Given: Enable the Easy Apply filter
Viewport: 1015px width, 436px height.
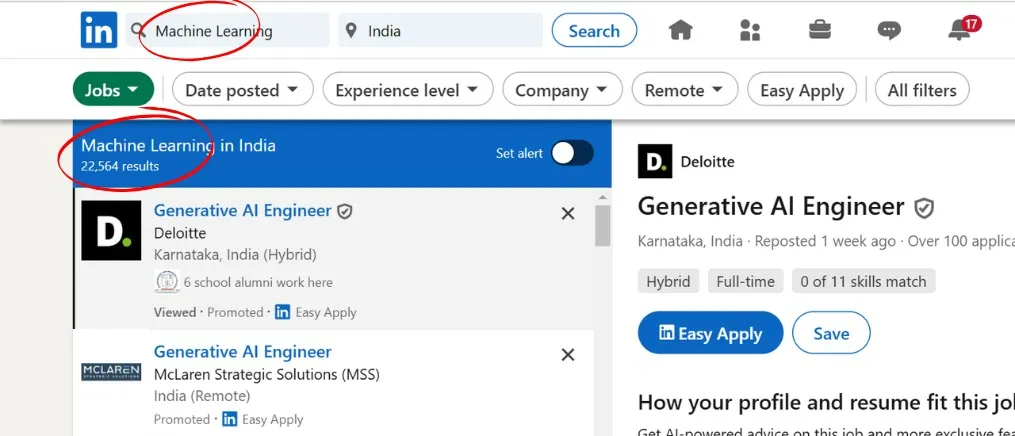Looking at the screenshot, I should [x=802, y=90].
